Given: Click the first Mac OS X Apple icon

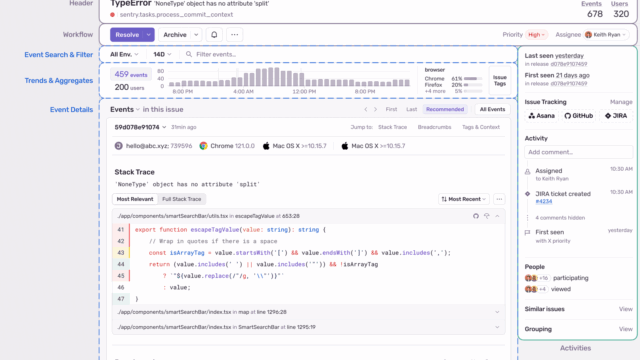Looking at the screenshot, I should pyautogui.click(x=266, y=146).
